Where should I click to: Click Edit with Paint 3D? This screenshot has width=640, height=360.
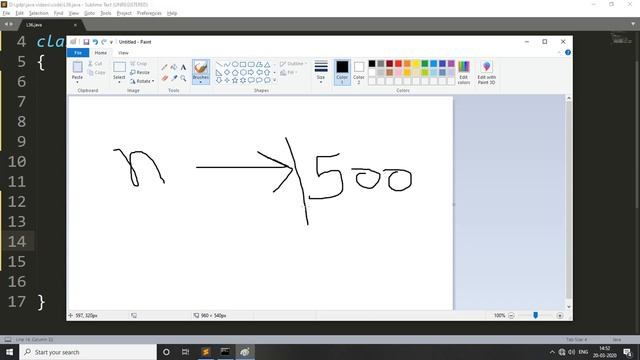tap(487, 73)
